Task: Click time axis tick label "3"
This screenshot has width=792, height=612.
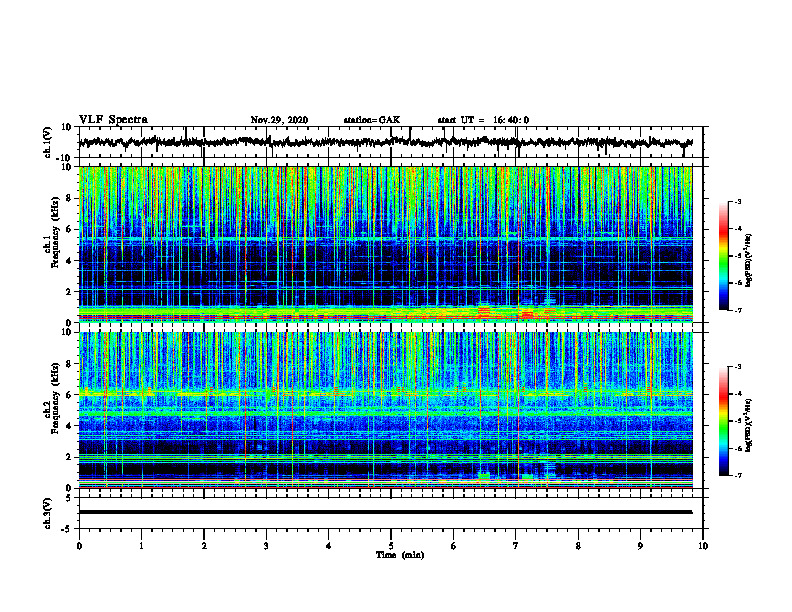Action: (x=266, y=546)
